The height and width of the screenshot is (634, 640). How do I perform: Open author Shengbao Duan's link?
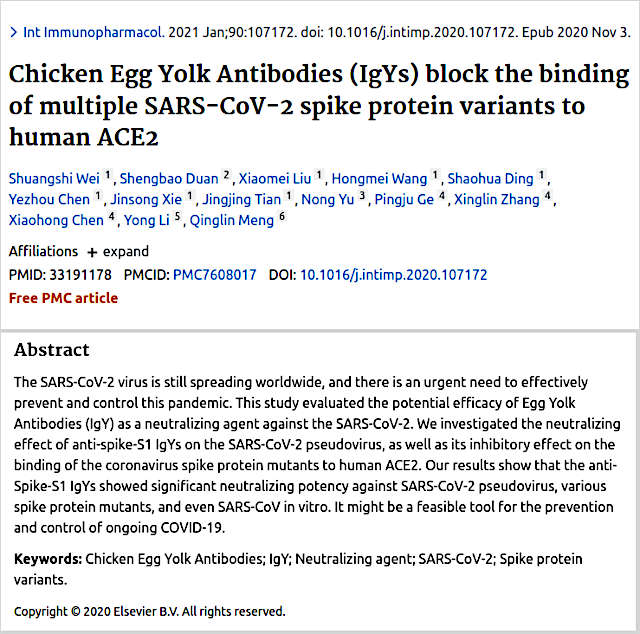tap(169, 179)
